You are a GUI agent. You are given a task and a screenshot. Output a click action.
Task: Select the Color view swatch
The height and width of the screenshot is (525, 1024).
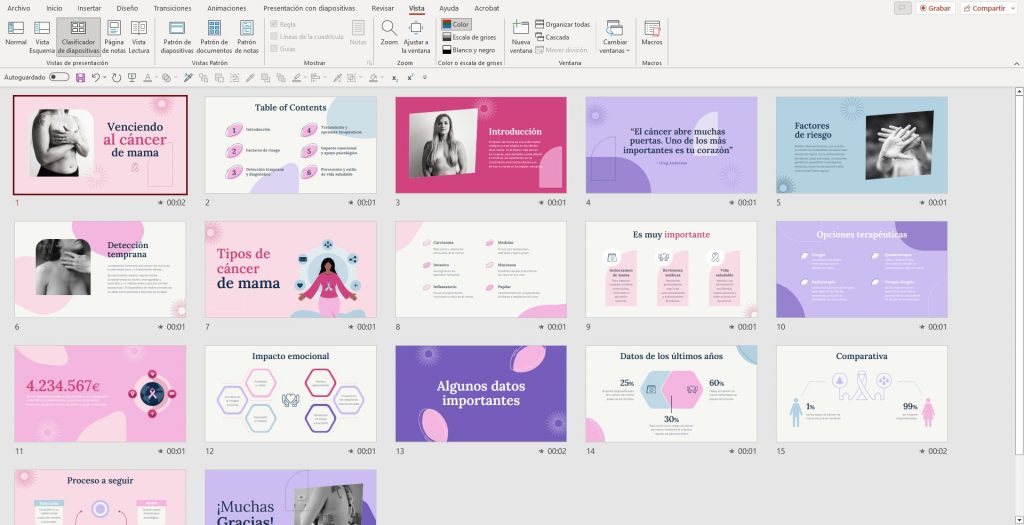pyautogui.click(x=455, y=24)
